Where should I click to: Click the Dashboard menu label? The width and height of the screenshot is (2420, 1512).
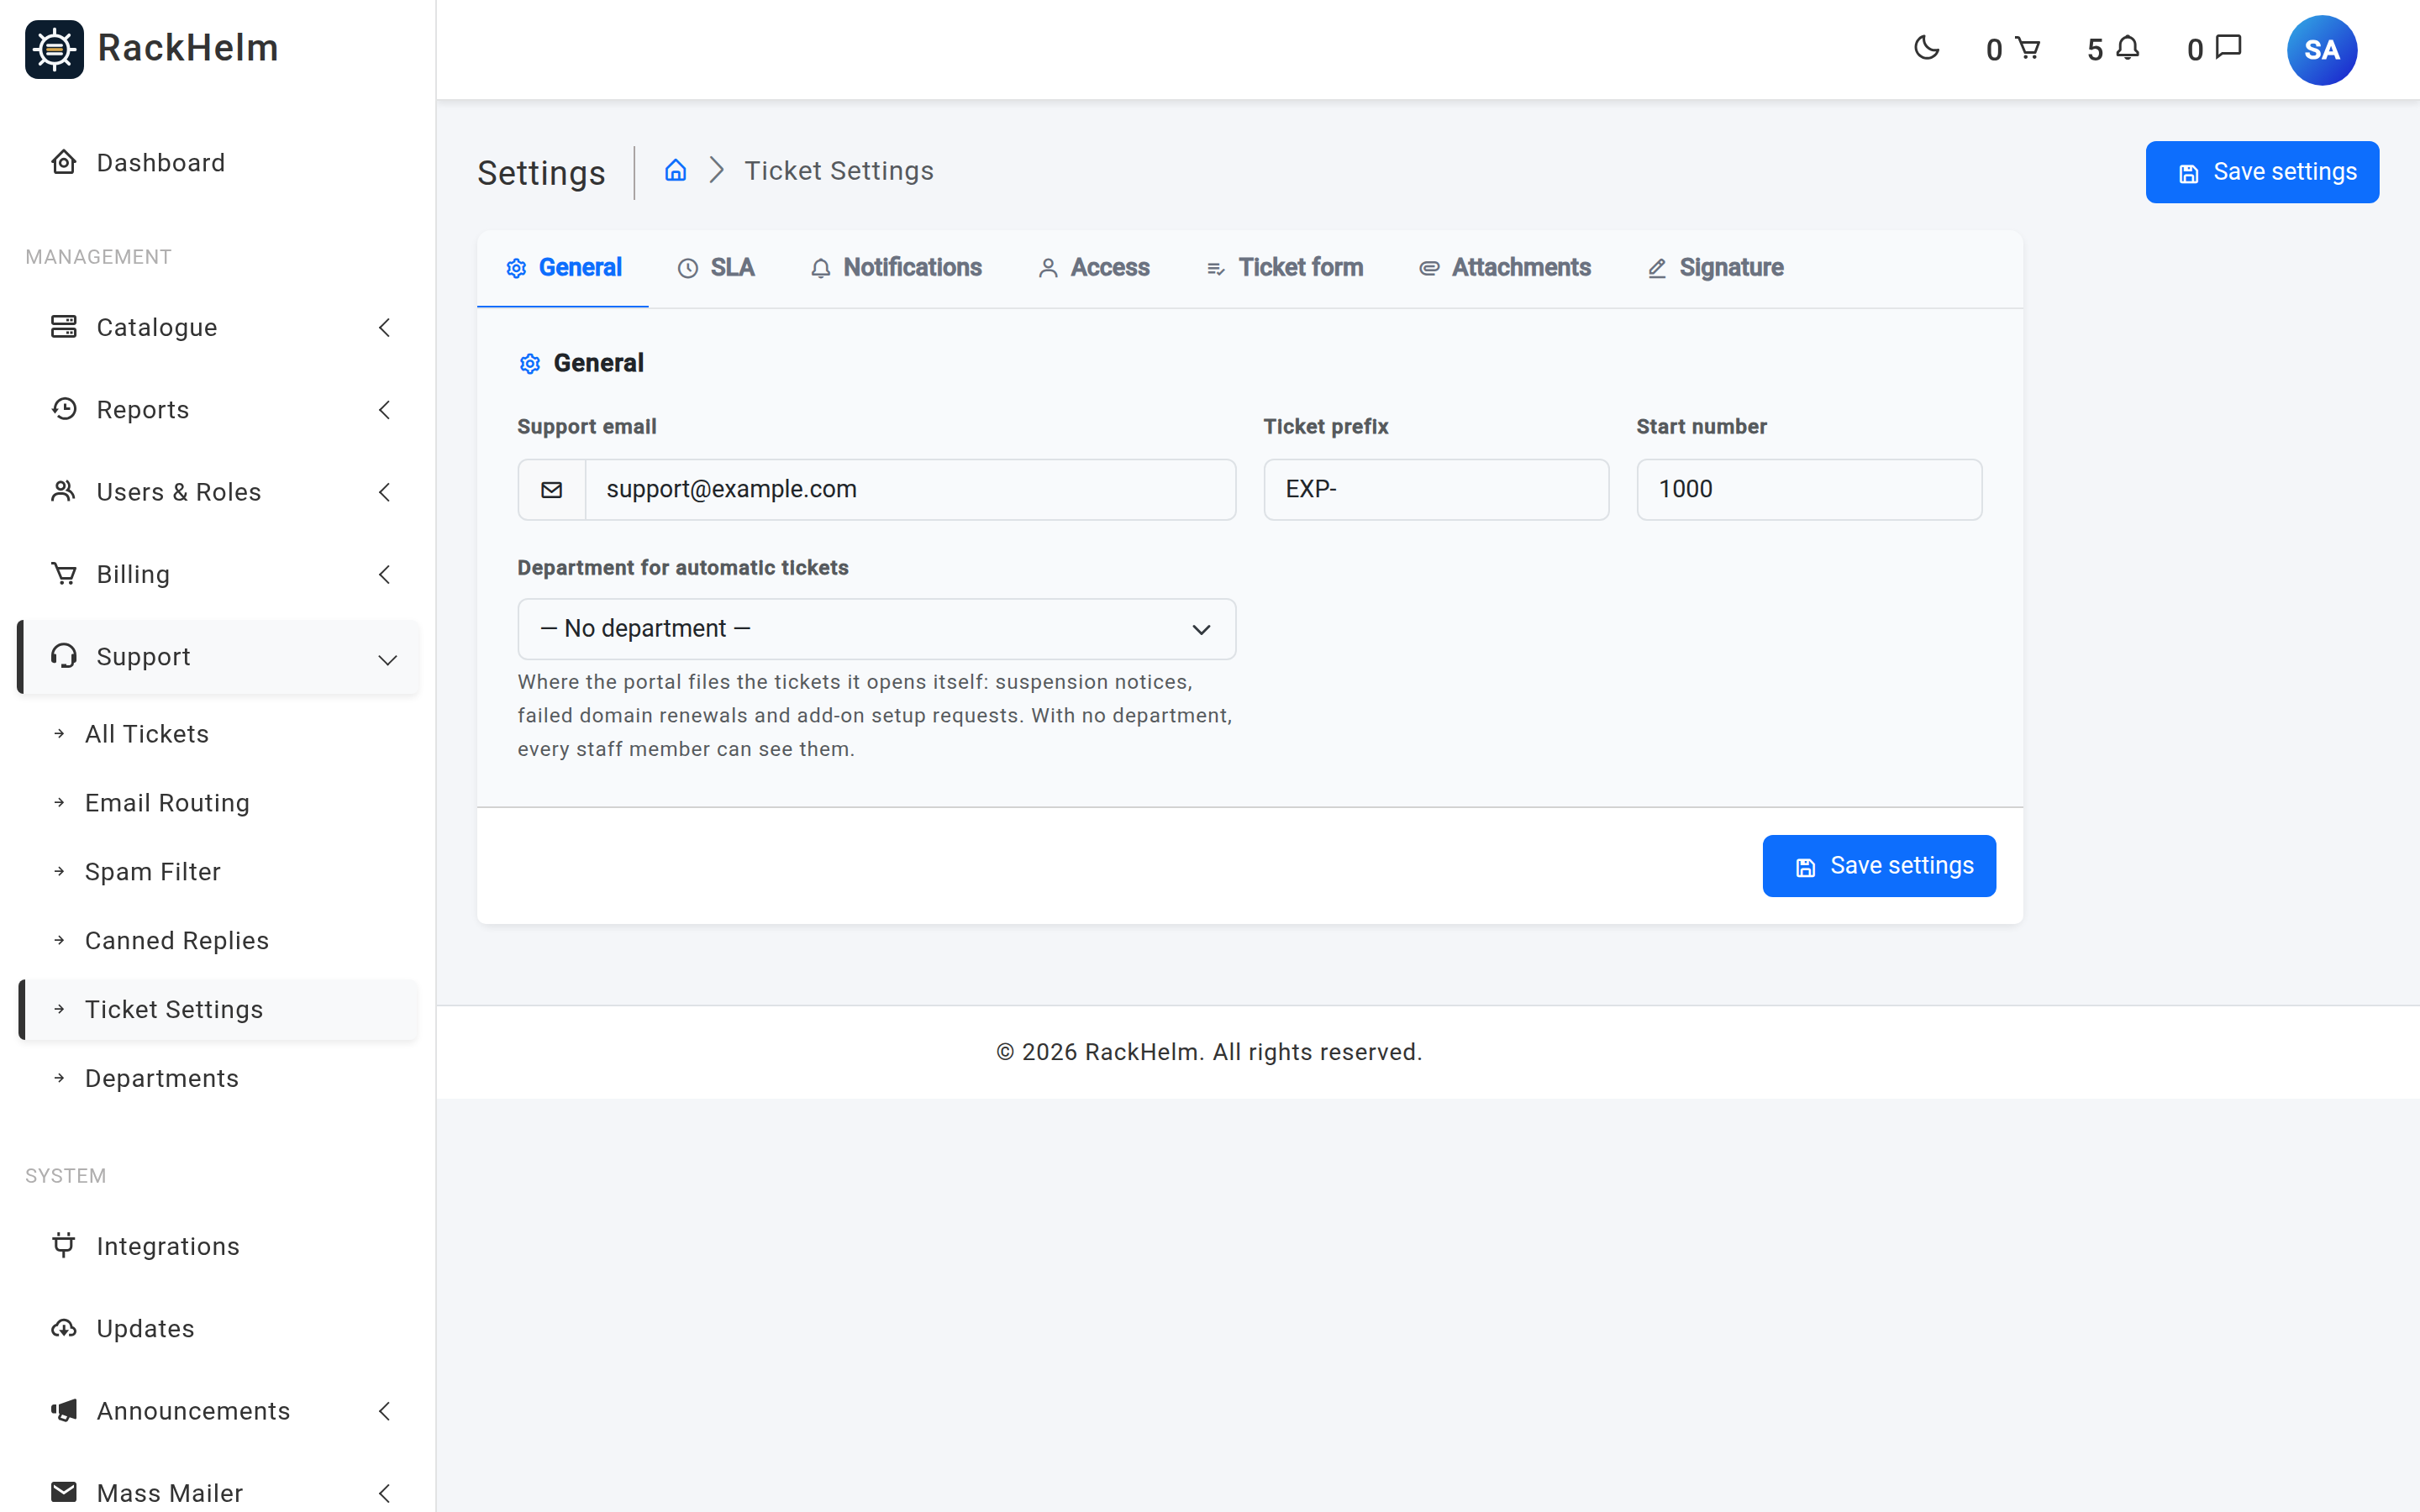pyautogui.click(x=161, y=162)
